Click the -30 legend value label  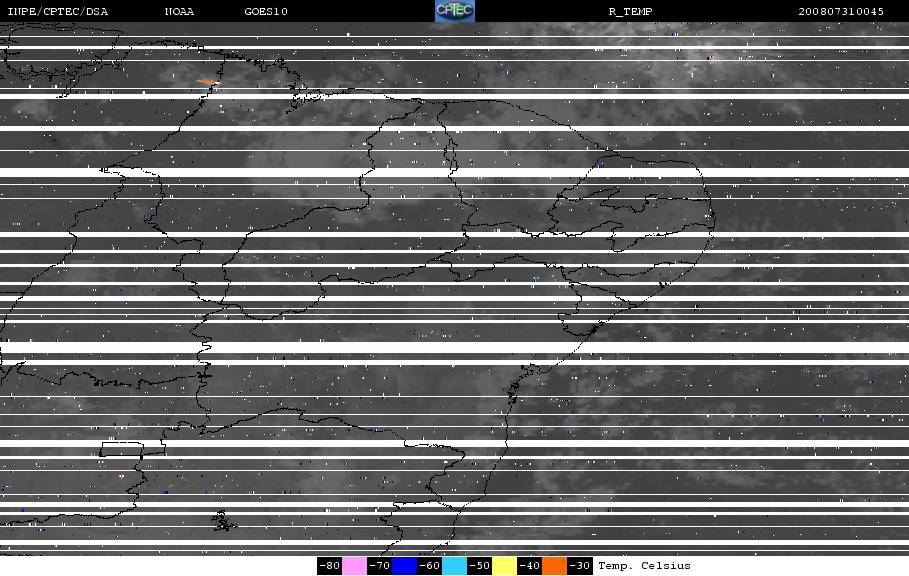point(580,566)
